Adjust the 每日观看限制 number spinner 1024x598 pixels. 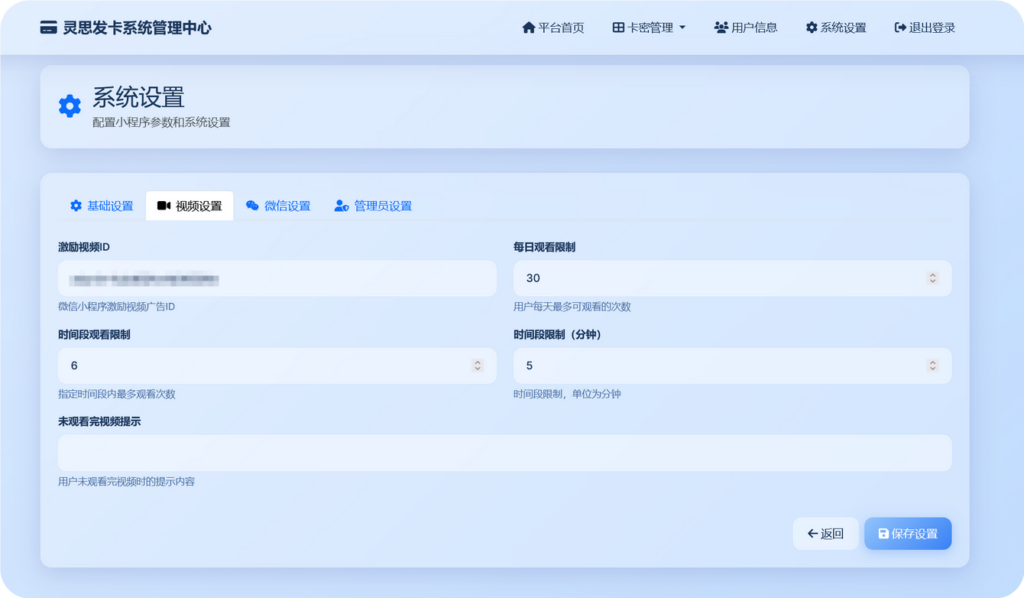[932, 278]
